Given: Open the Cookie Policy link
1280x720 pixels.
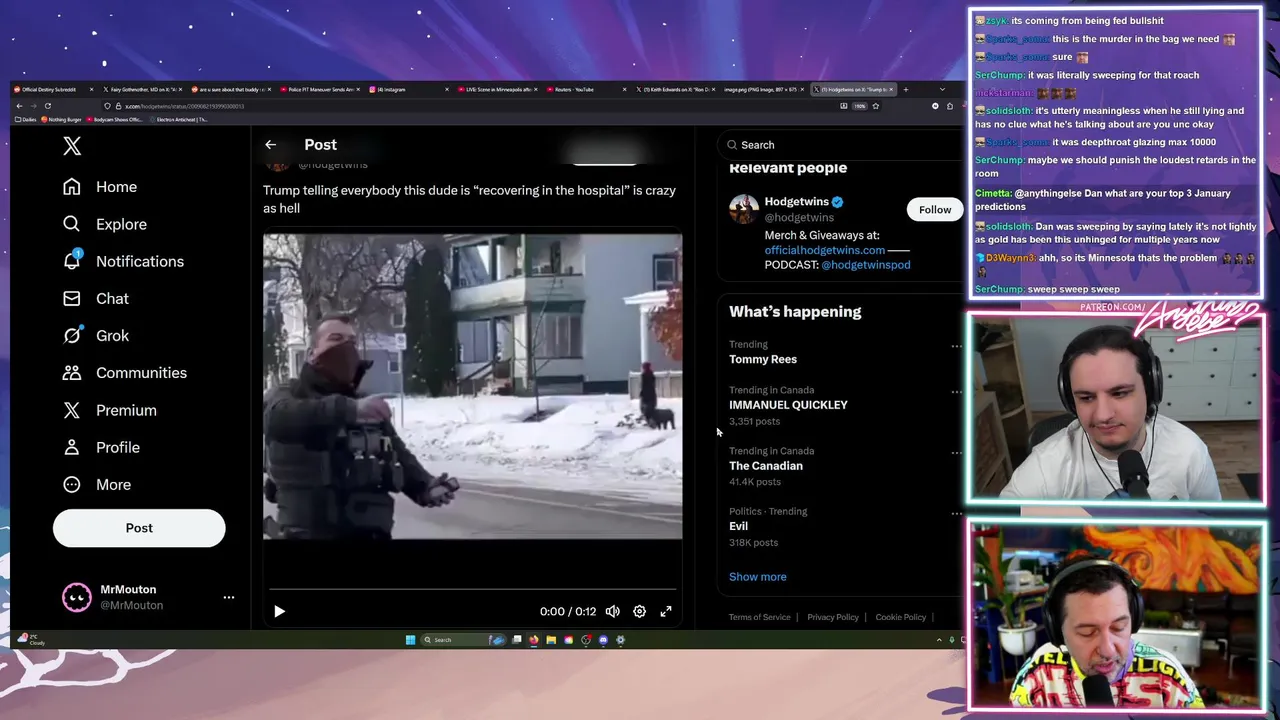Looking at the screenshot, I should coord(901,617).
